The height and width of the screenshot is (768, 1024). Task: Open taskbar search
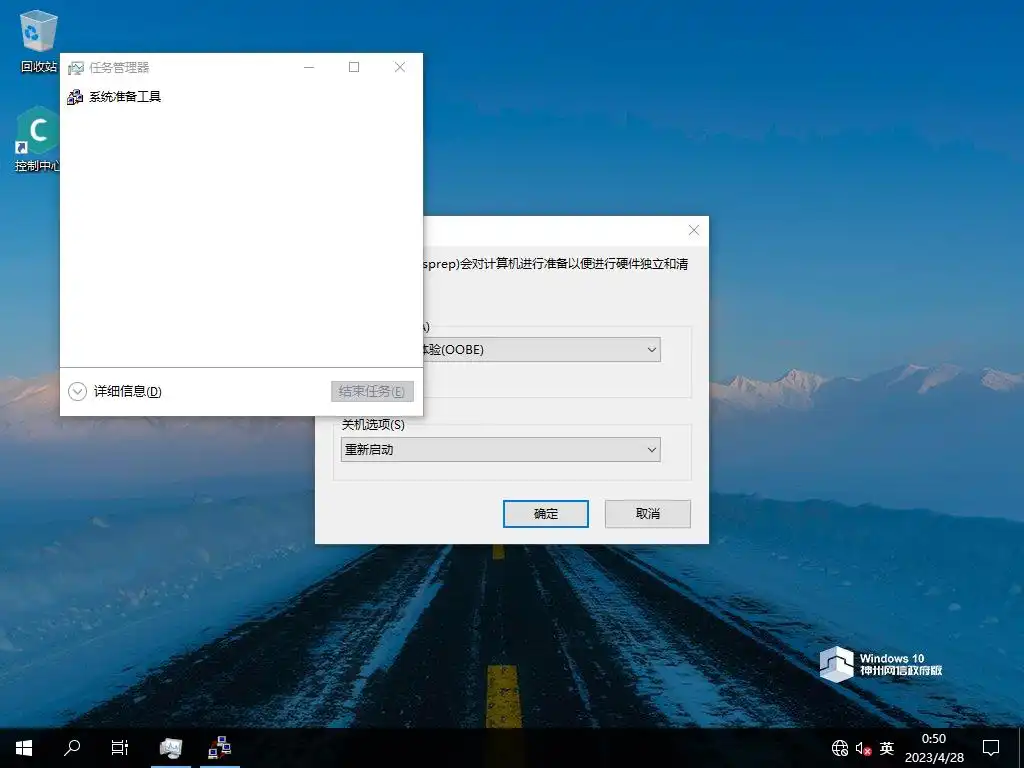(72, 748)
